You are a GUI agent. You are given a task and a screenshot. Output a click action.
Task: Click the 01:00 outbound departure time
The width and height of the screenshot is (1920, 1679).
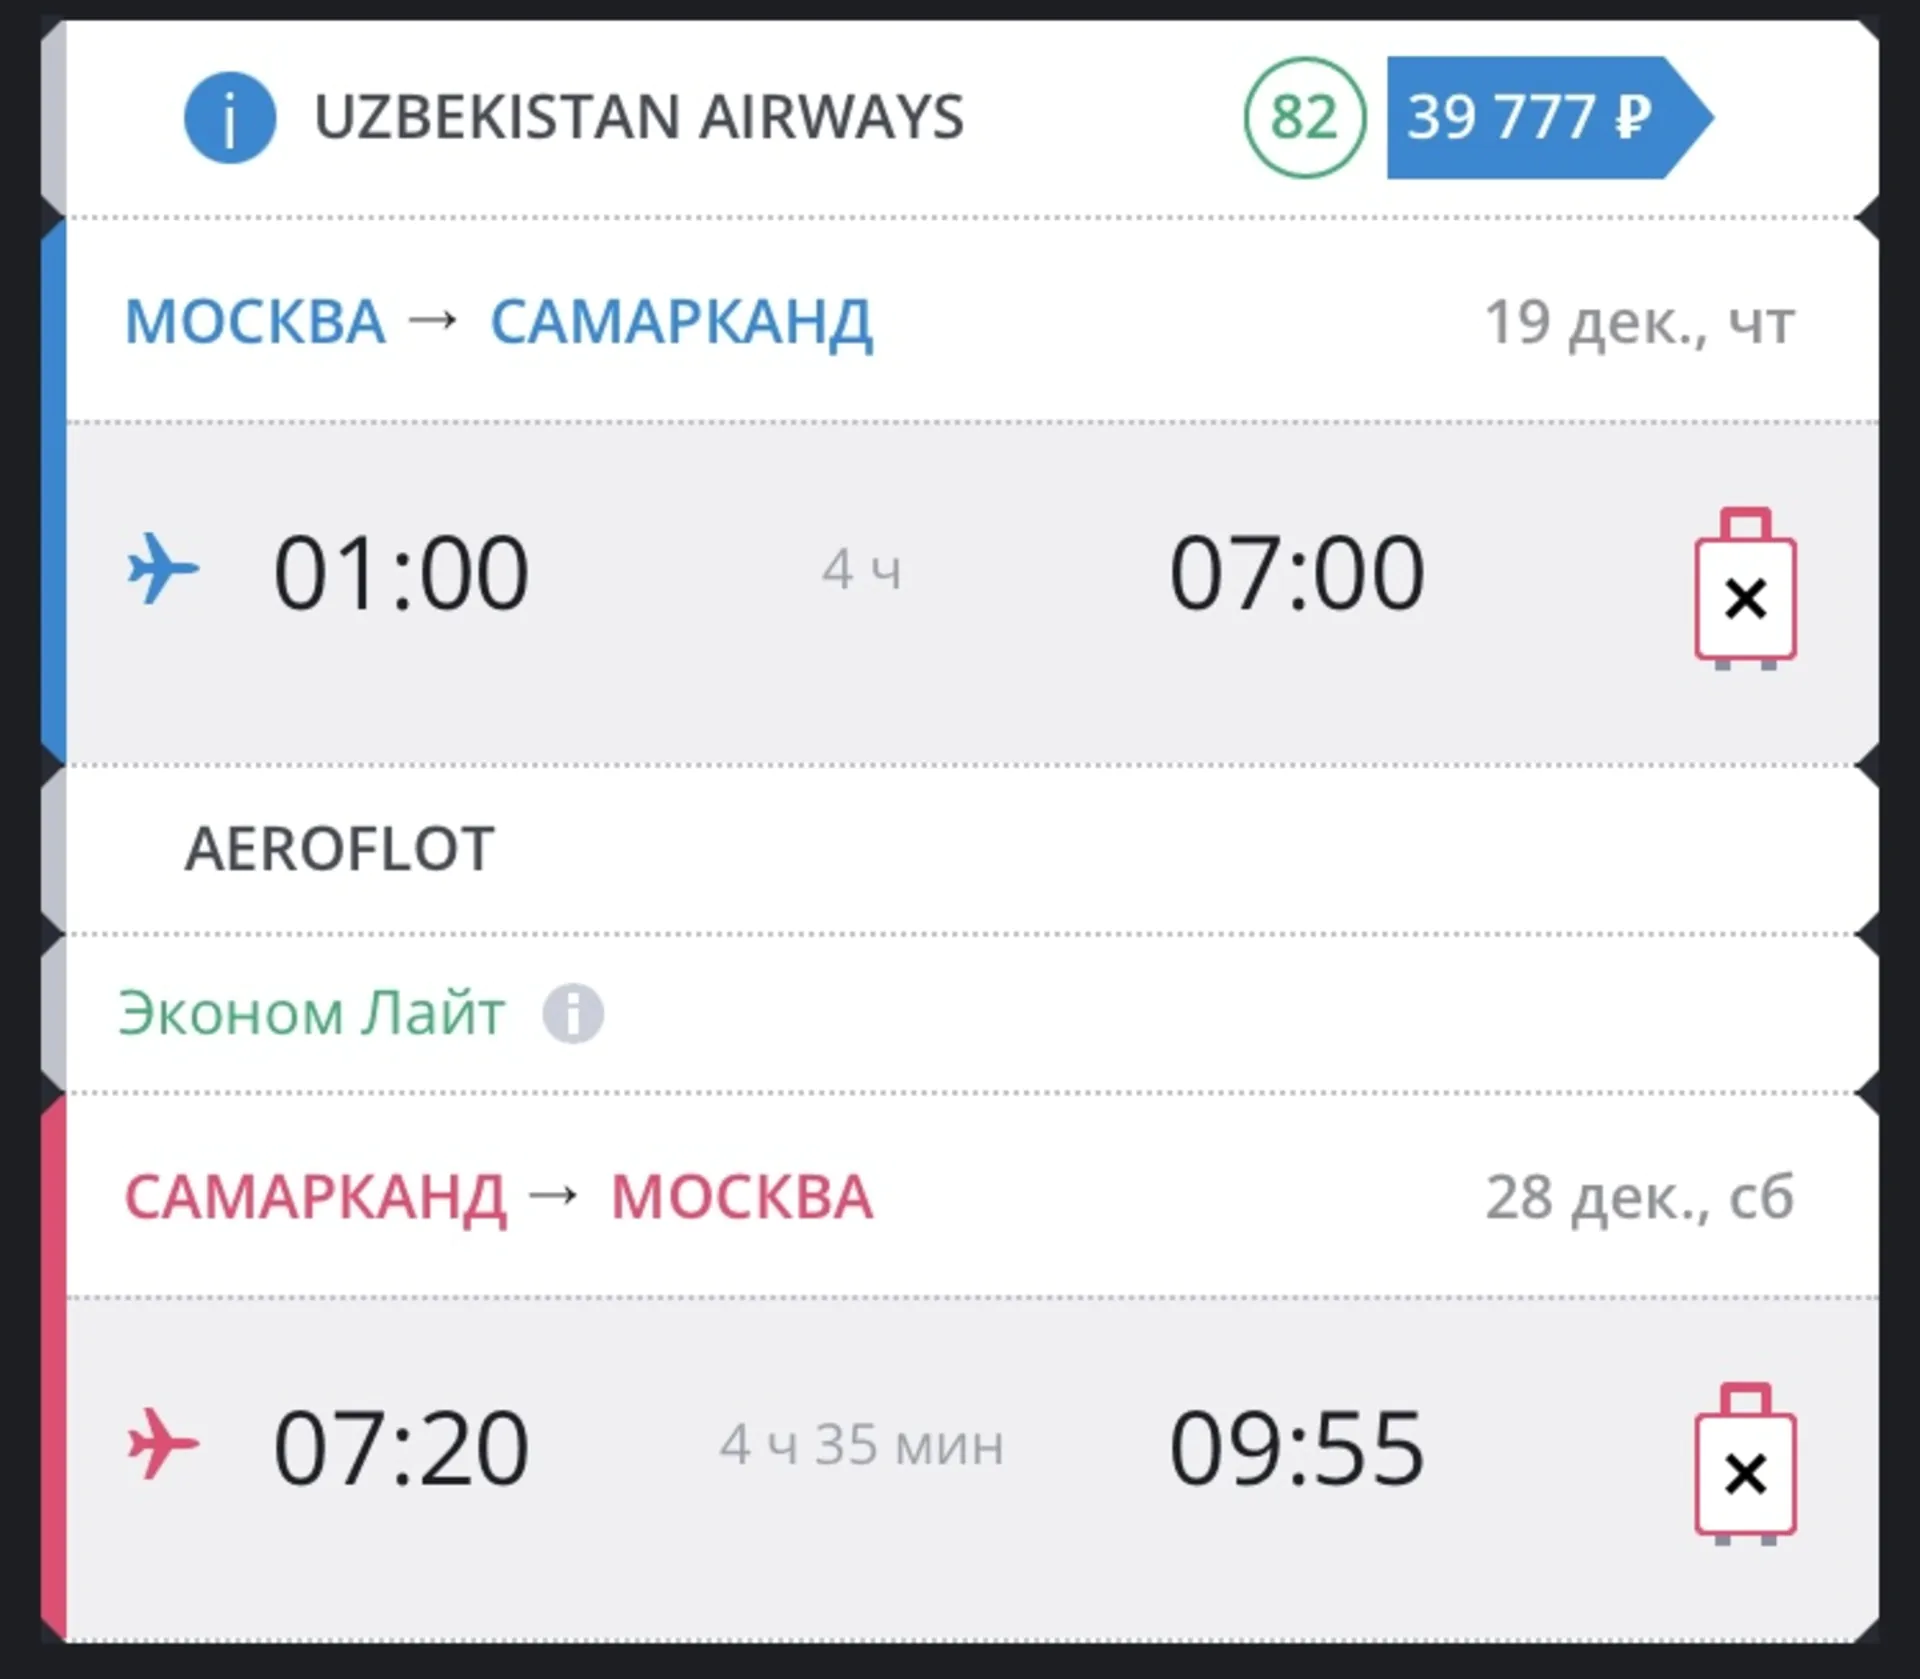point(401,573)
